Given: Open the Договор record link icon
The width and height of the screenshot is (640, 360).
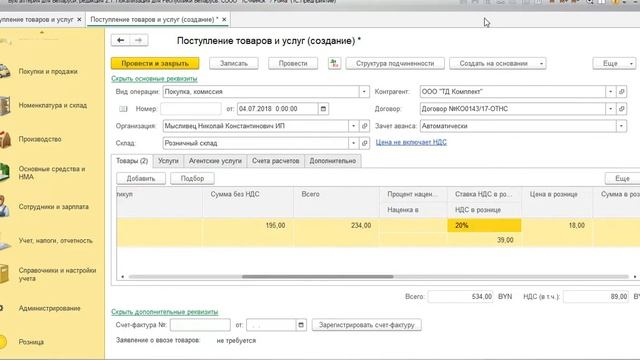Looking at the screenshot, I should click(x=622, y=109).
